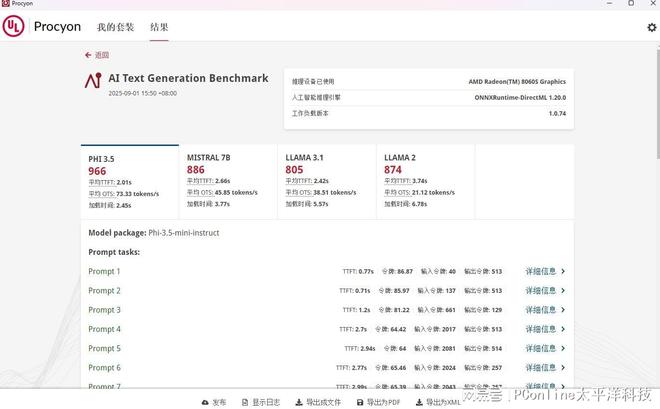Click the UL Procyon logo

pos(13,26)
